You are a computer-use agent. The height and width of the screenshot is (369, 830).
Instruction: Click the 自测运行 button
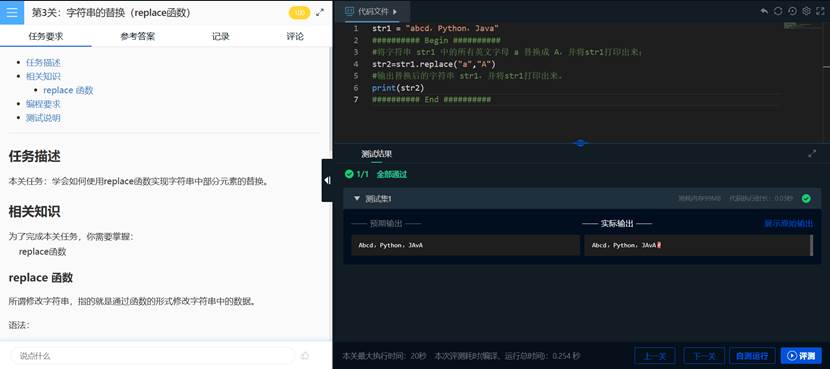coord(752,356)
